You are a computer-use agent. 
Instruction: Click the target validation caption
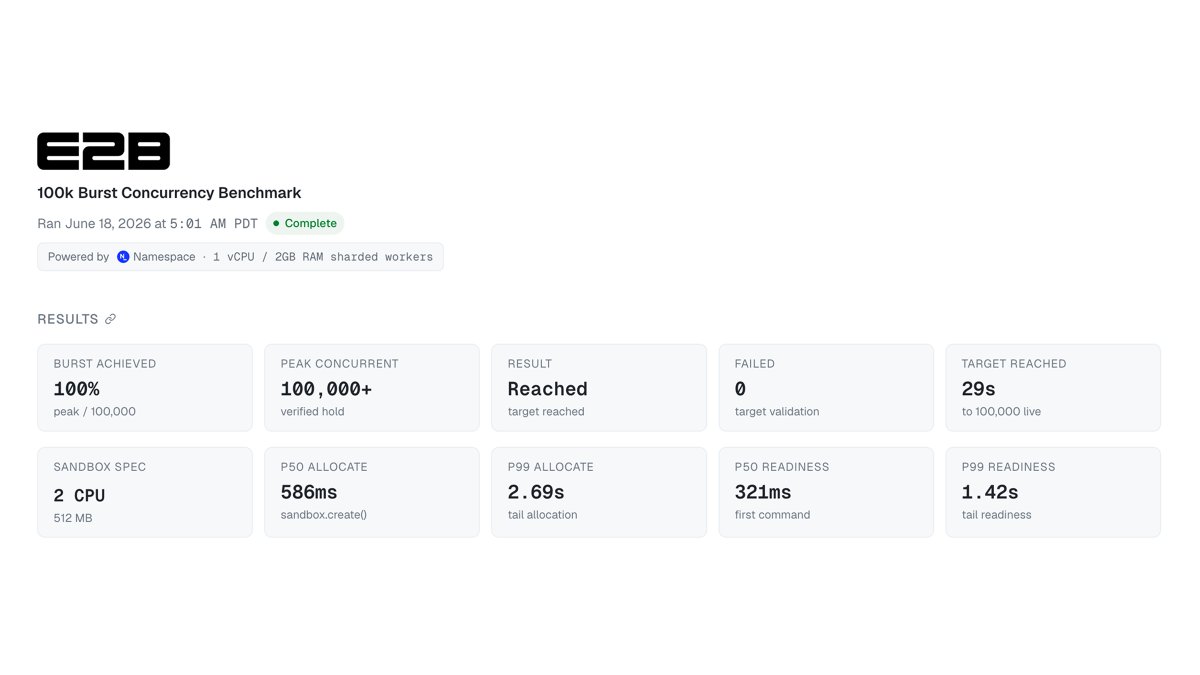777,412
